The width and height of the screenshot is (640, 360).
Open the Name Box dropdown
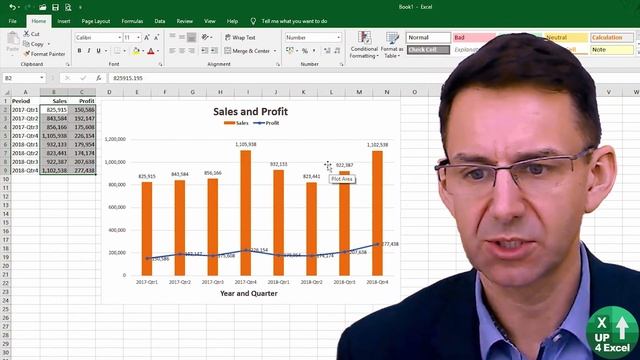[42, 78]
